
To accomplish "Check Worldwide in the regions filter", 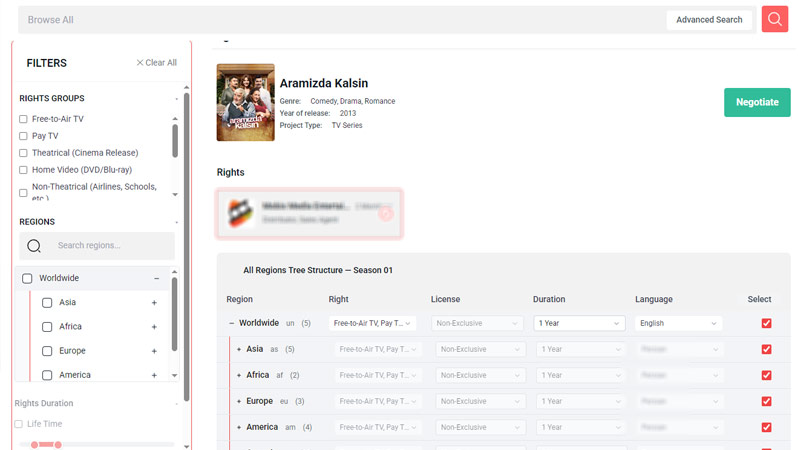I will pos(27,278).
